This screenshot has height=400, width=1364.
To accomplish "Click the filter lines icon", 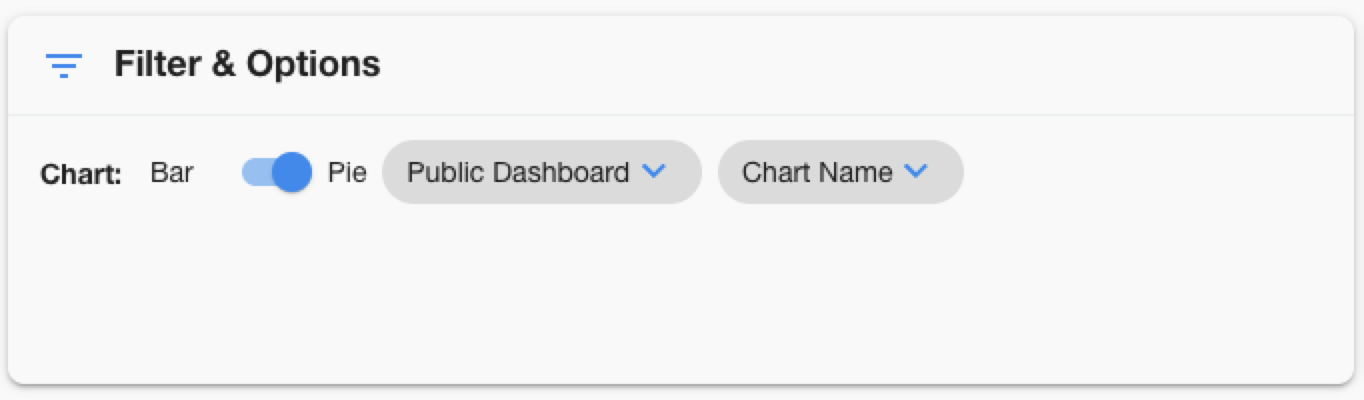I will (x=63, y=65).
